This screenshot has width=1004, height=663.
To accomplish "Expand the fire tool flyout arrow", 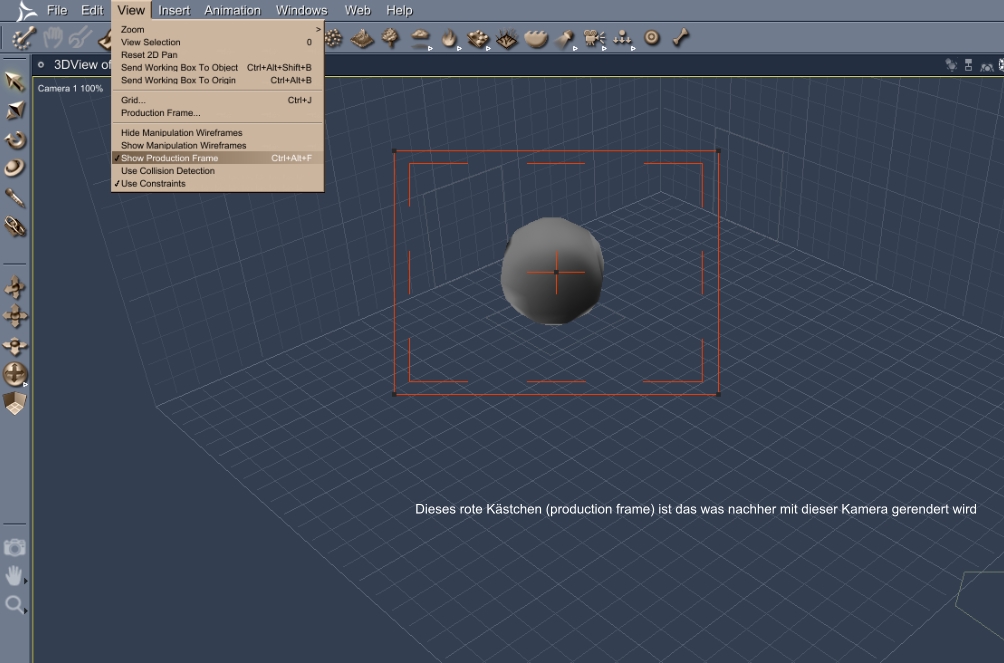I will click(459, 49).
